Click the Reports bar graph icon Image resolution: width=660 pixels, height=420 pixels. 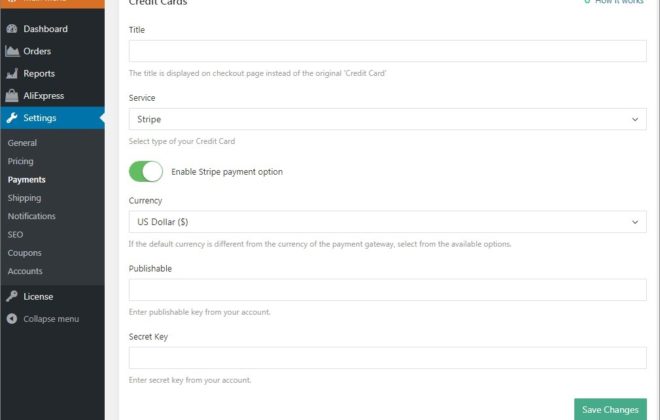[x=12, y=74]
